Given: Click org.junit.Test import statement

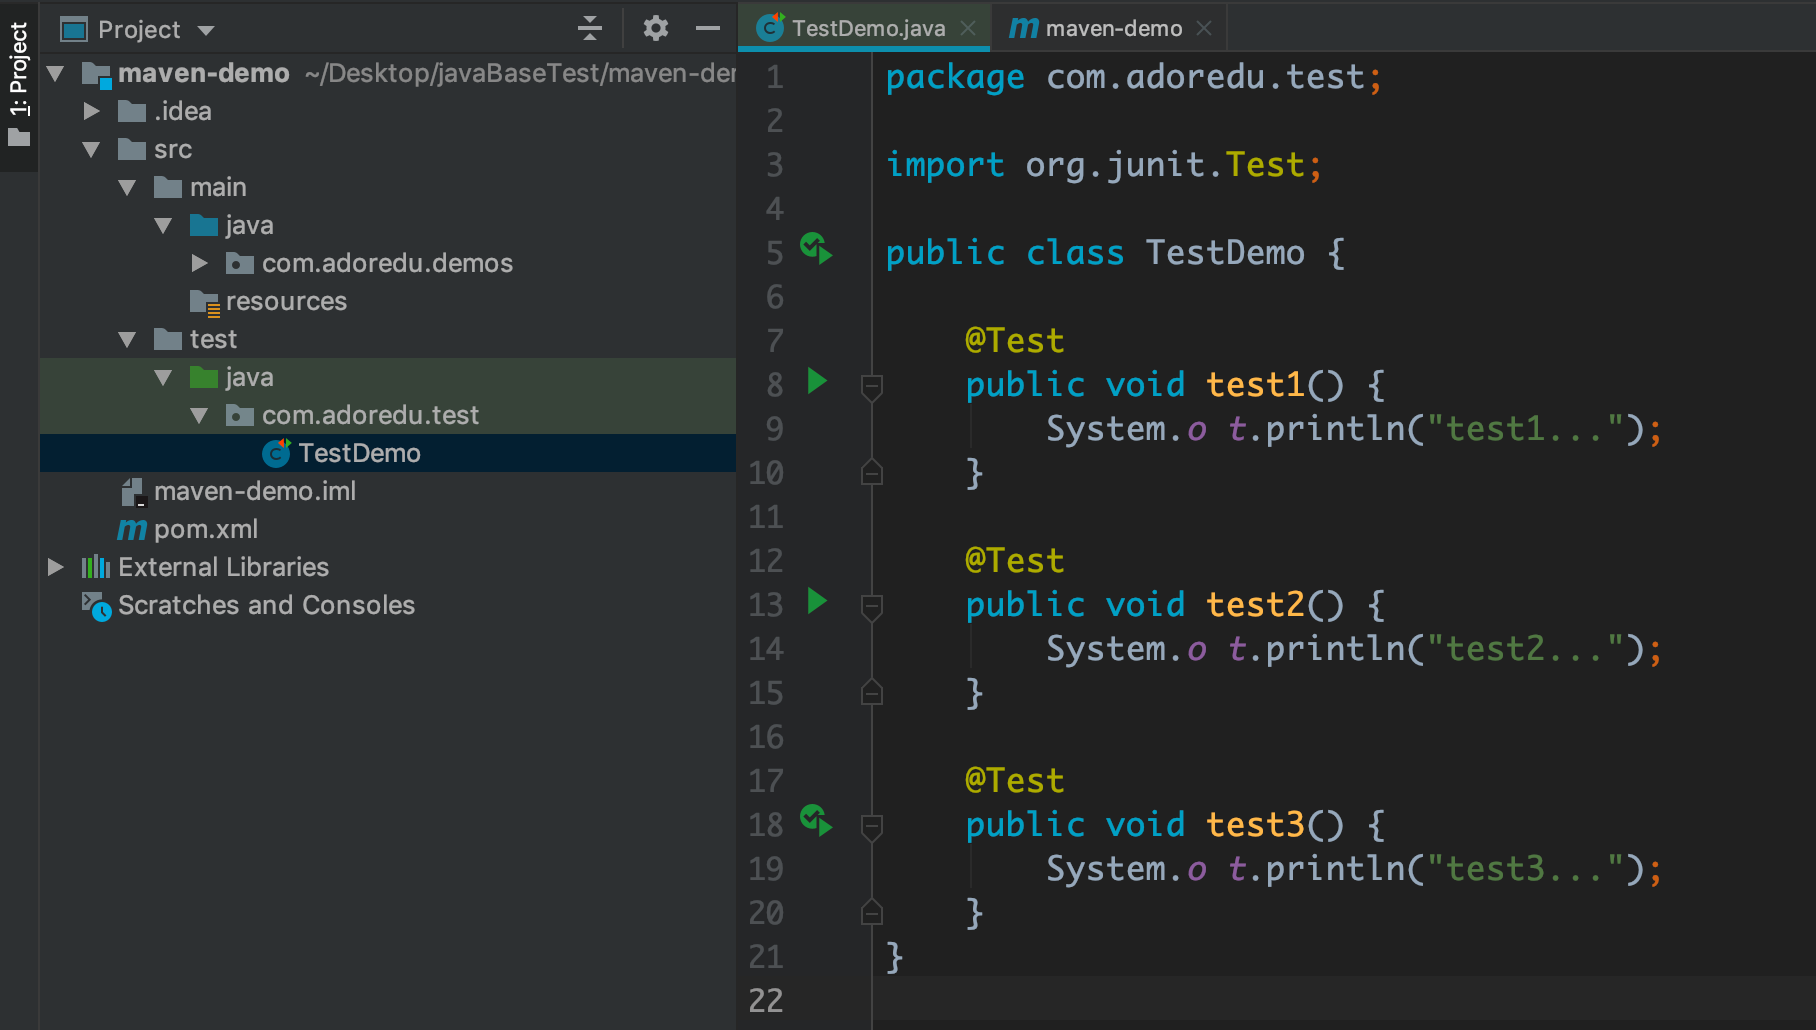Looking at the screenshot, I should coord(1104,165).
